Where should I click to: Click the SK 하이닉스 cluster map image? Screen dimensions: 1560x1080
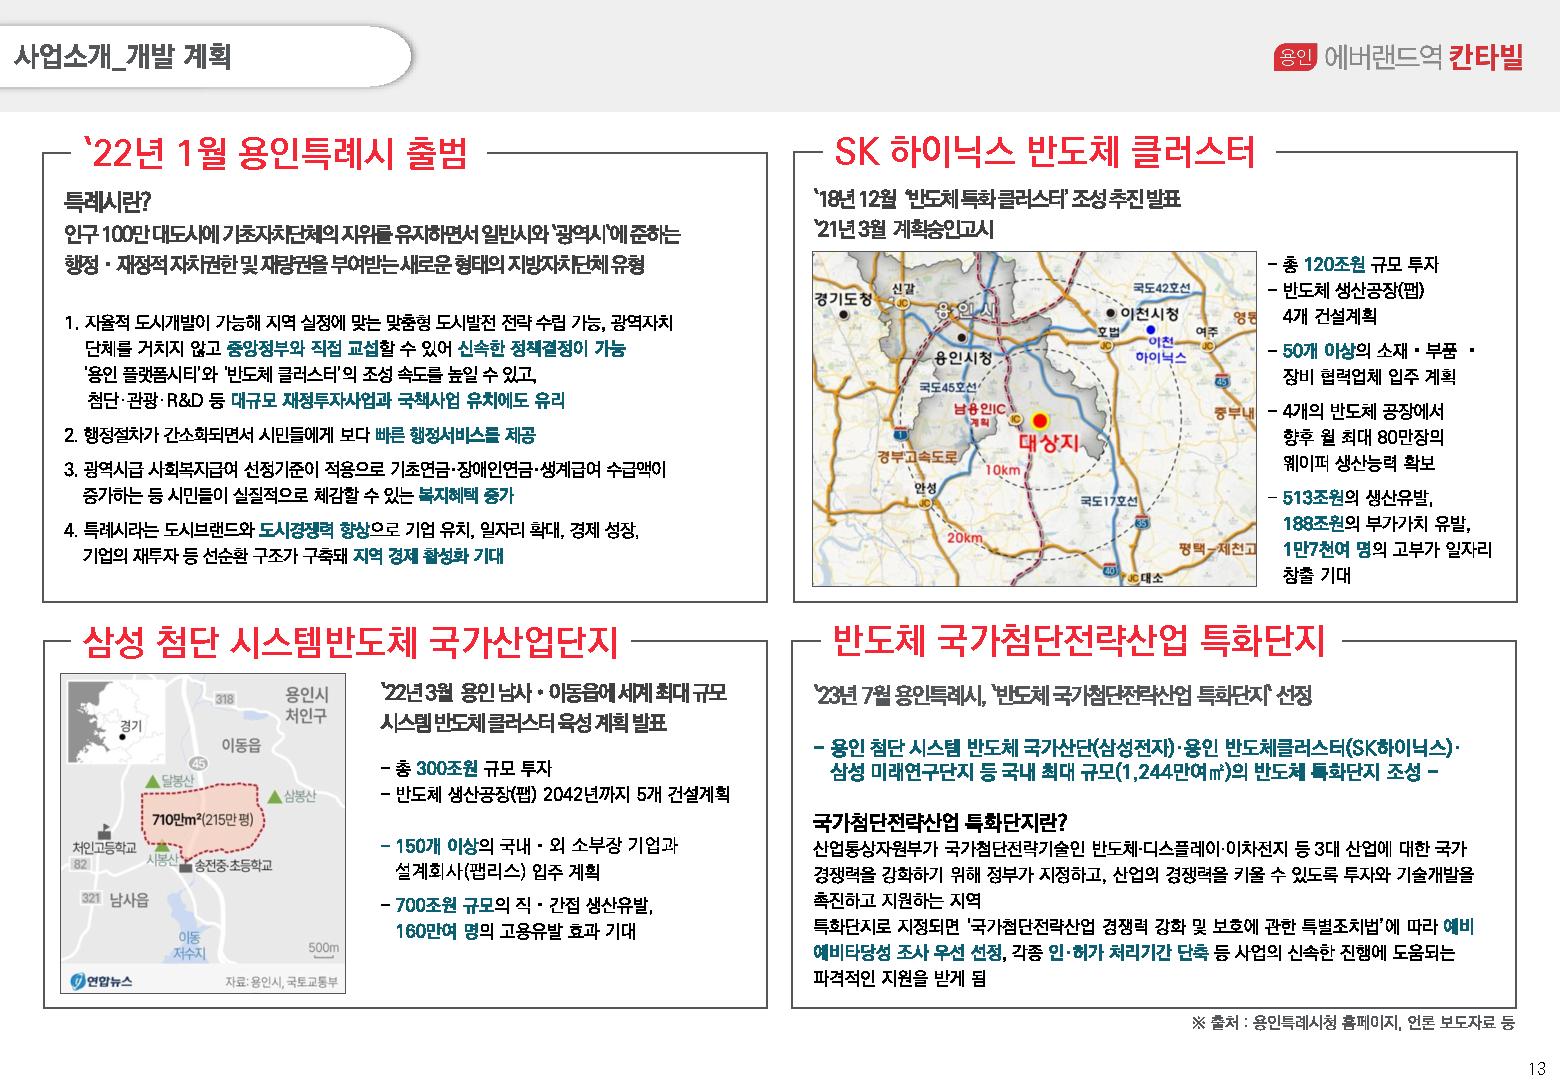(1034, 418)
